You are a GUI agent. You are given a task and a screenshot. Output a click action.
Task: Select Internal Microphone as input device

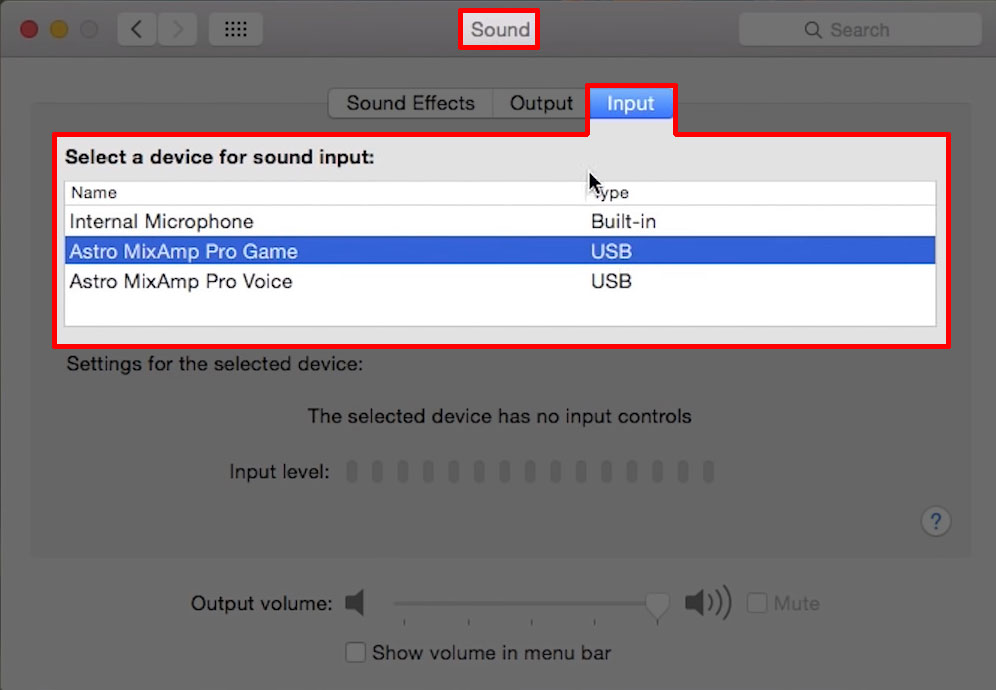tap(300, 221)
